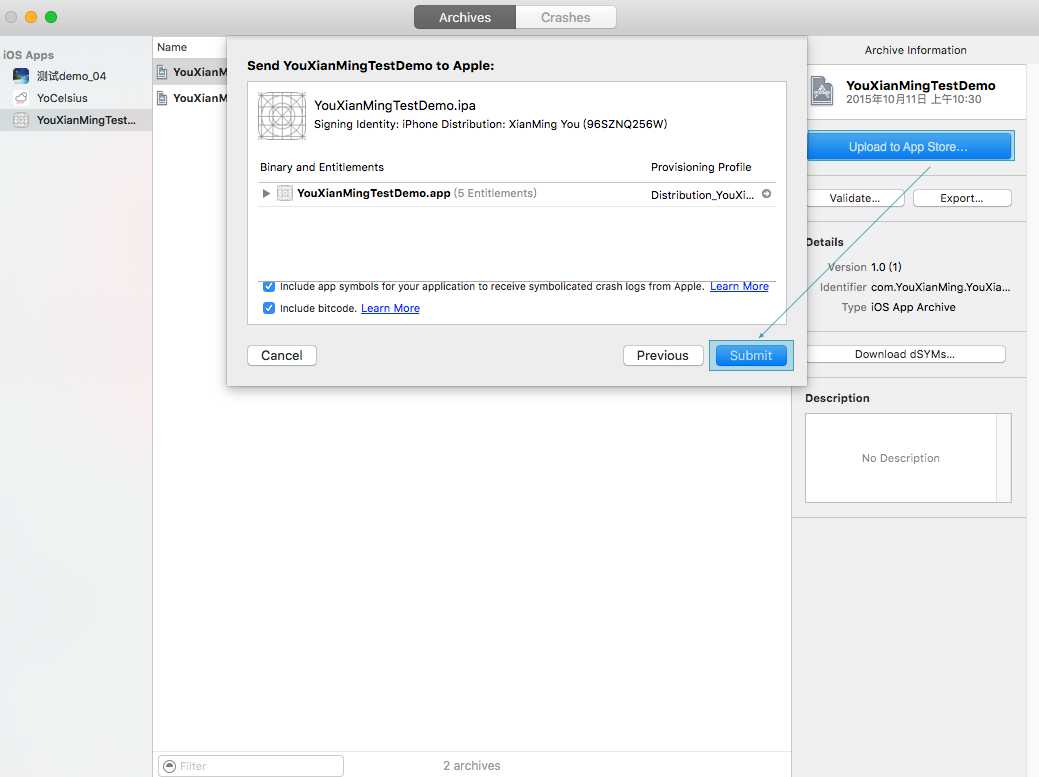Open Learn More link for app symbols

tap(739, 286)
